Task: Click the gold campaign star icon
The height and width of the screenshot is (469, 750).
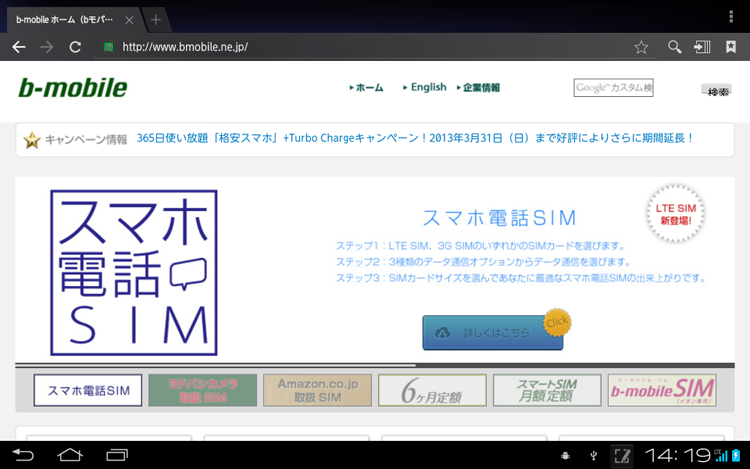Action: coord(32,140)
